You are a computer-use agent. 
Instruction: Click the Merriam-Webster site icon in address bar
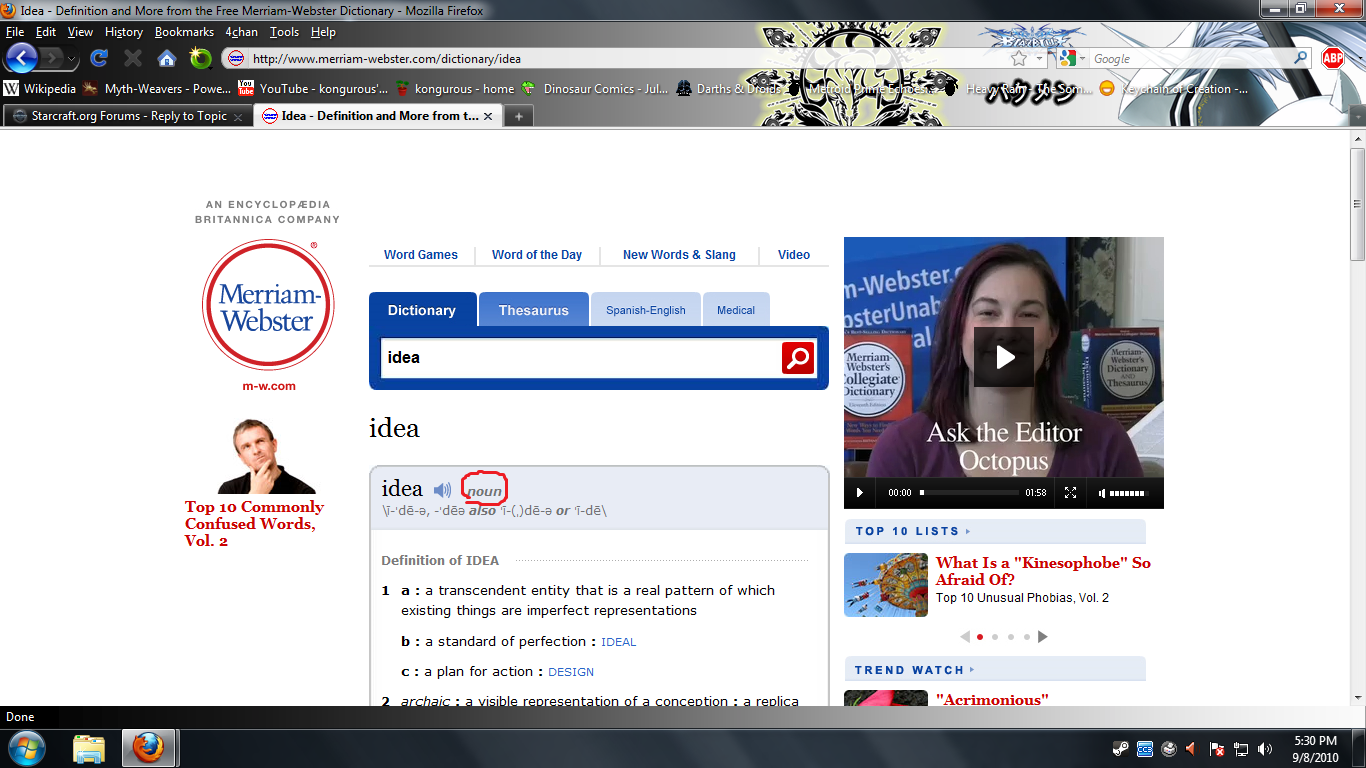pos(238,59)
